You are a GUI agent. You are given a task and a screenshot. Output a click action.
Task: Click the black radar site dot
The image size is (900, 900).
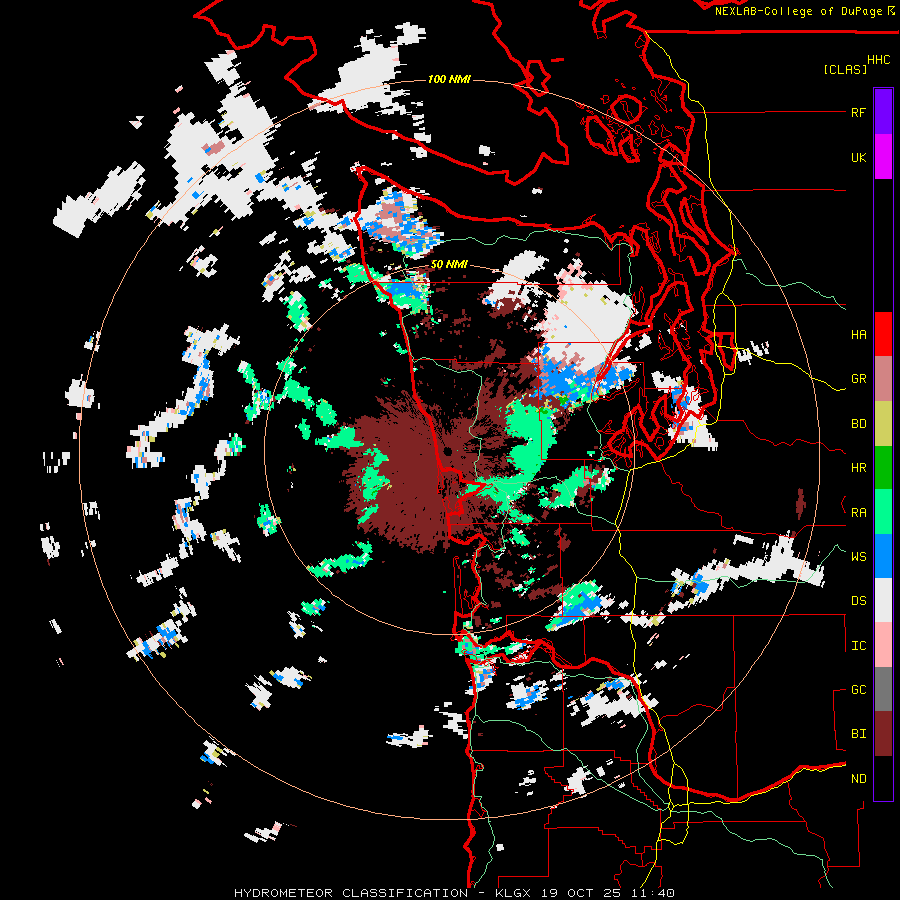pos(448,452)
